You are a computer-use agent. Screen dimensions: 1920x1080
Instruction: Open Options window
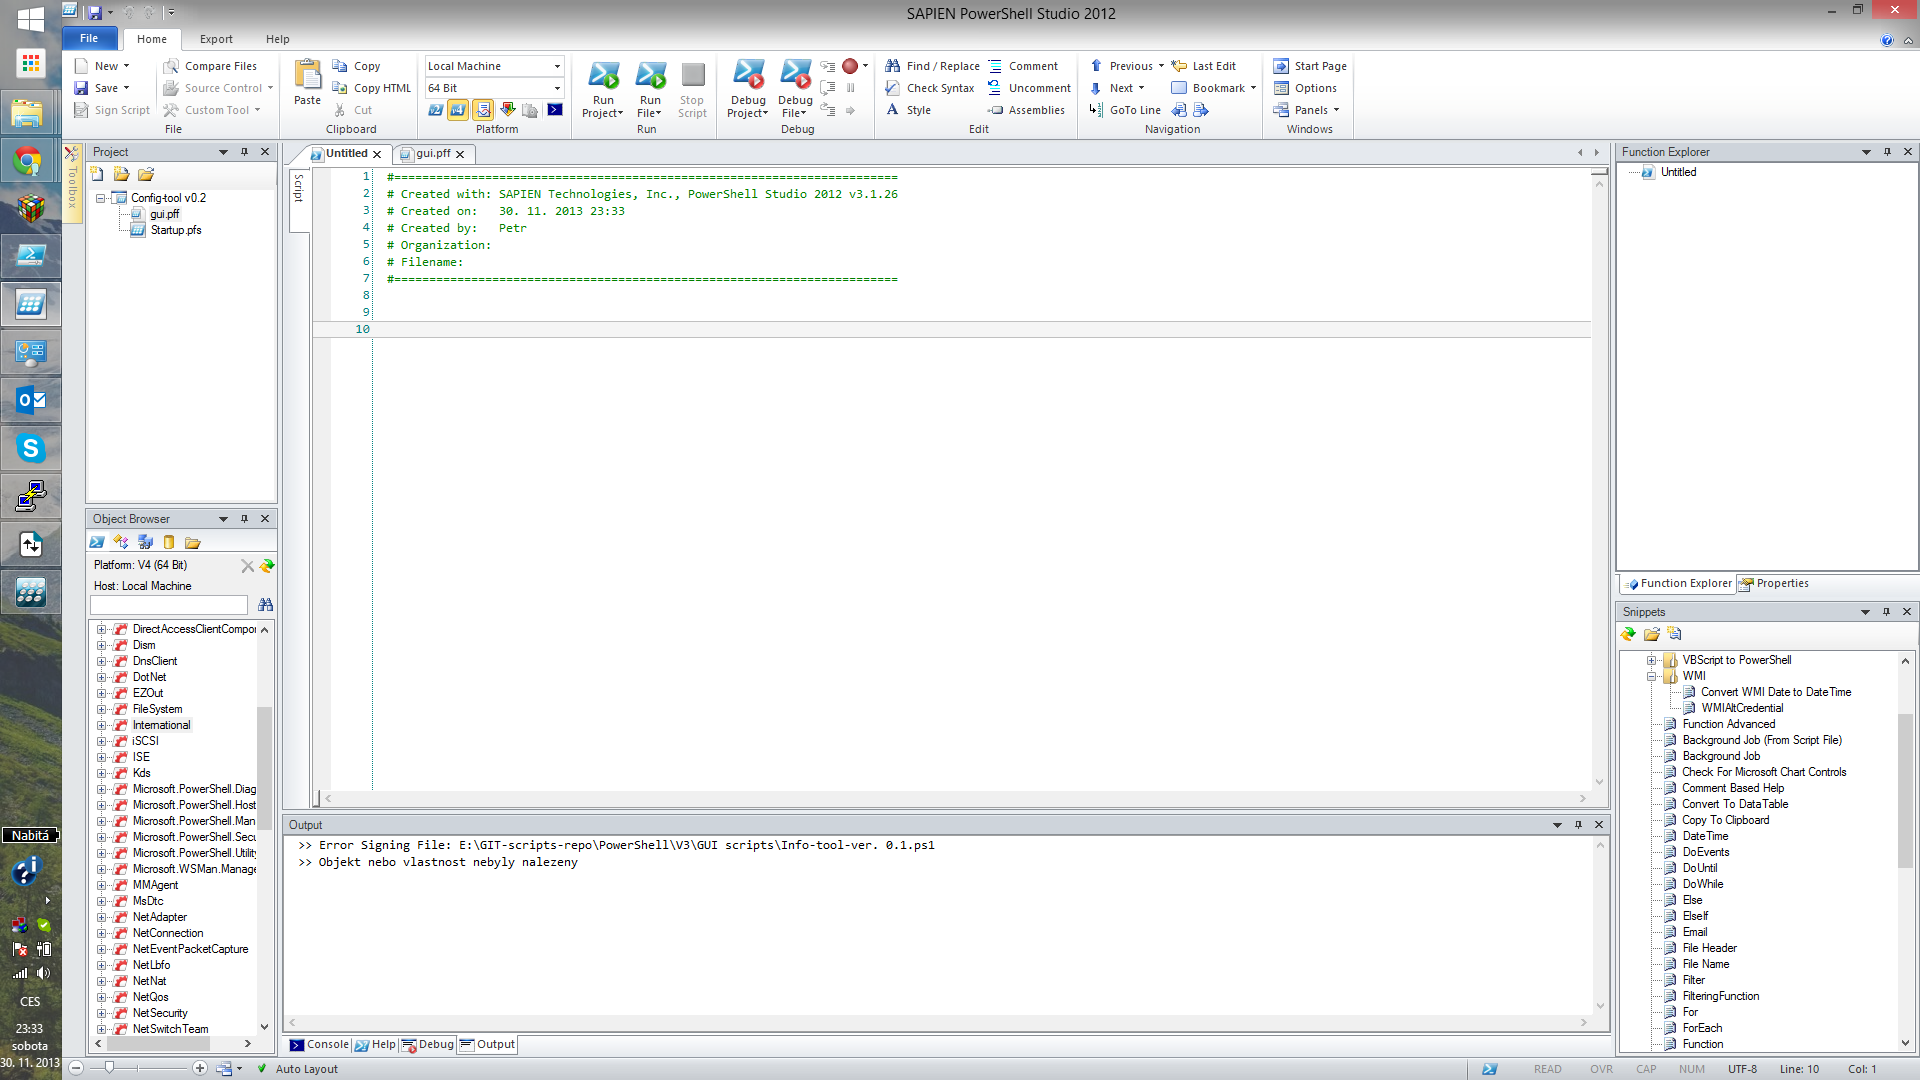point(1305,88)
